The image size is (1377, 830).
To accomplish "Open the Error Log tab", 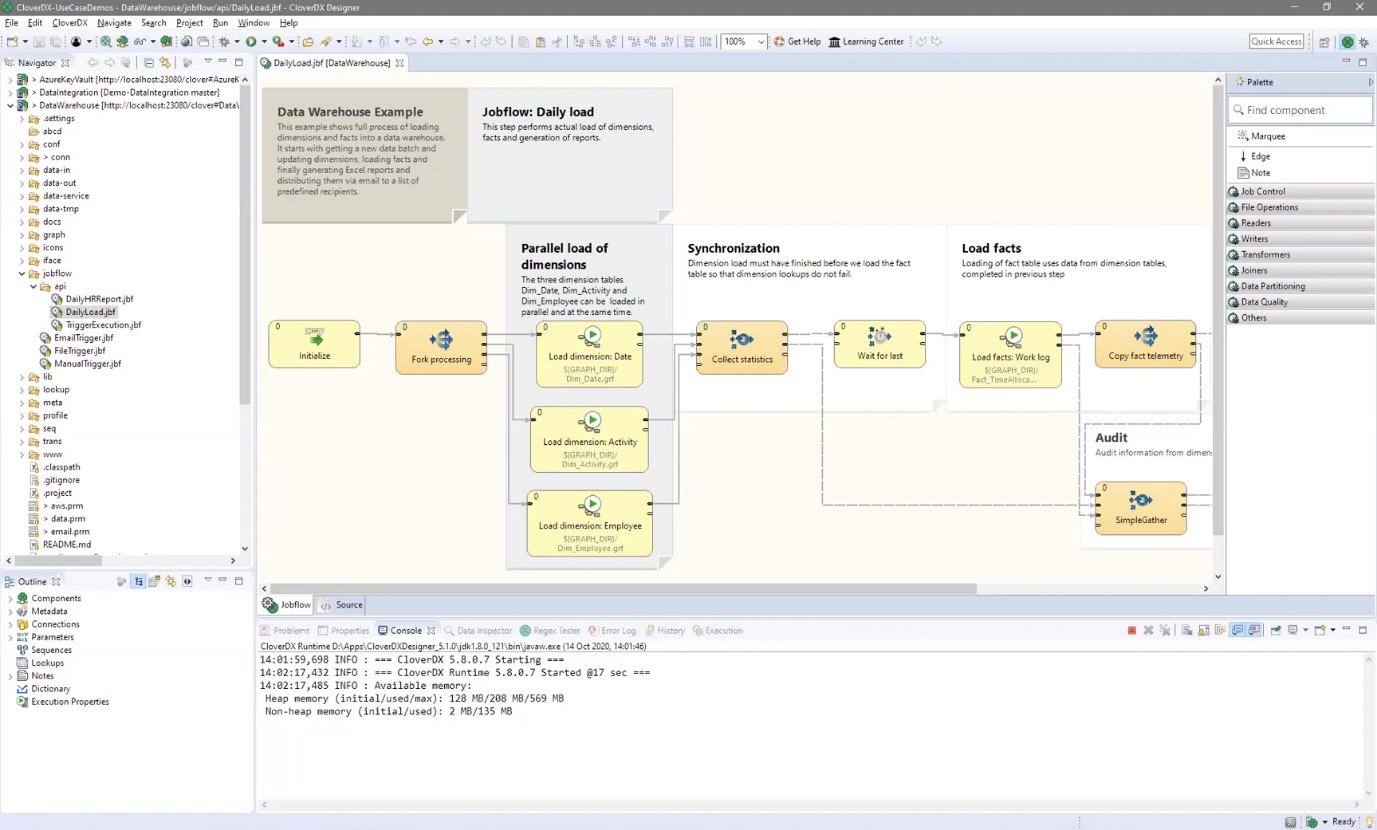I will click(612, 631).
